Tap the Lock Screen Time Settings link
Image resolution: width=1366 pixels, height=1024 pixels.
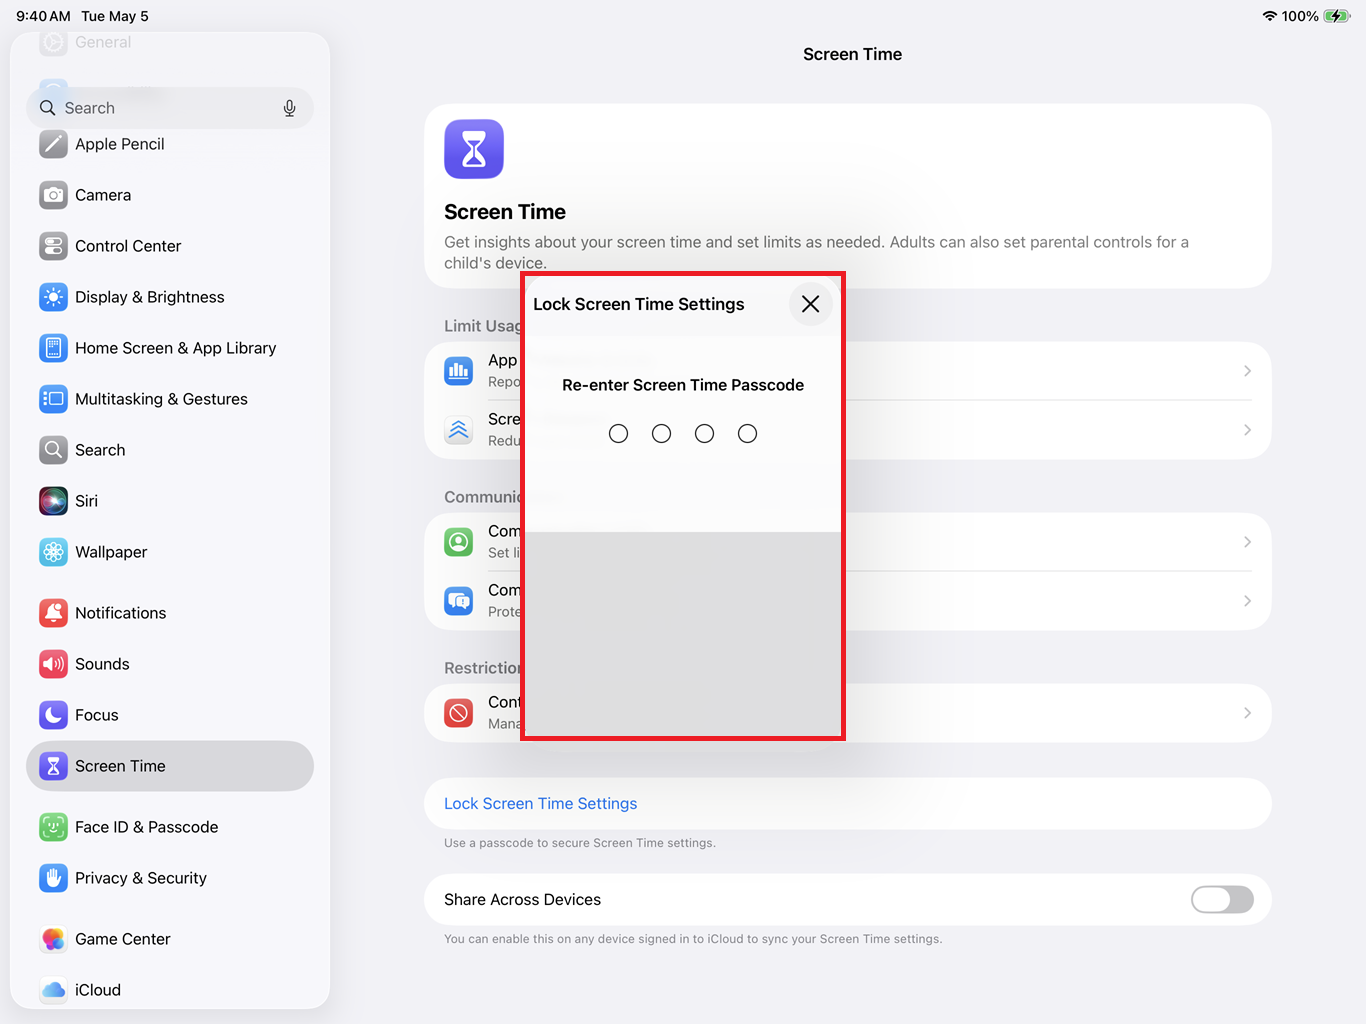[541, 804]
